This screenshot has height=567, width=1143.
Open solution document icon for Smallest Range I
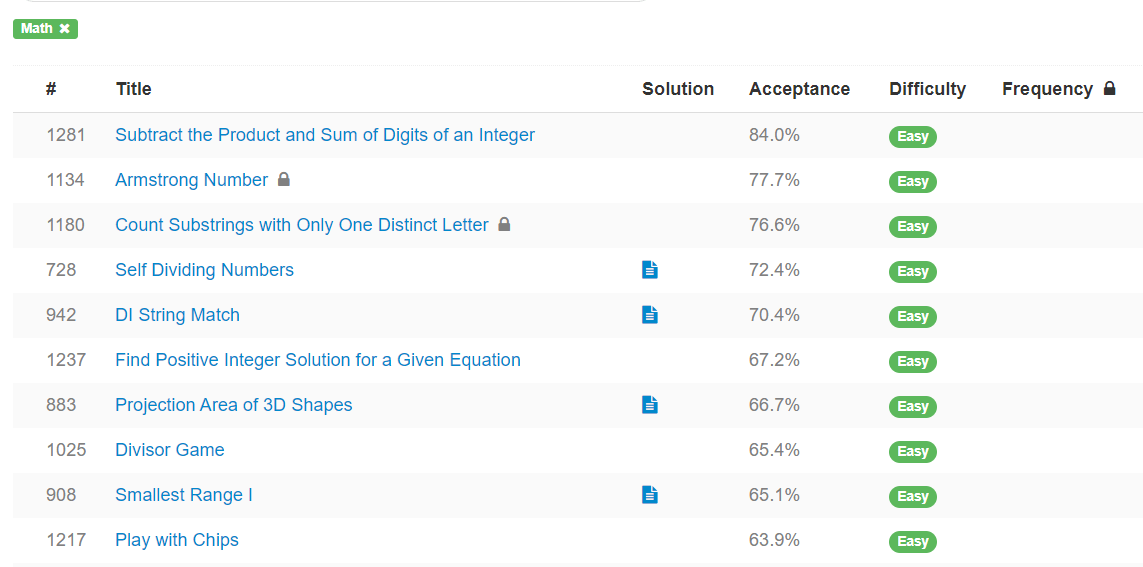click(649, 495)
